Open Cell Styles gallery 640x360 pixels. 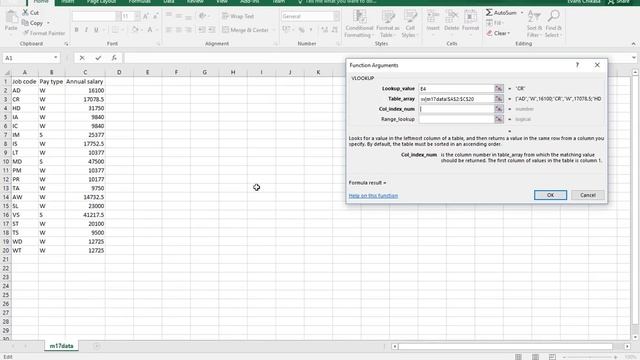point(410,24)
